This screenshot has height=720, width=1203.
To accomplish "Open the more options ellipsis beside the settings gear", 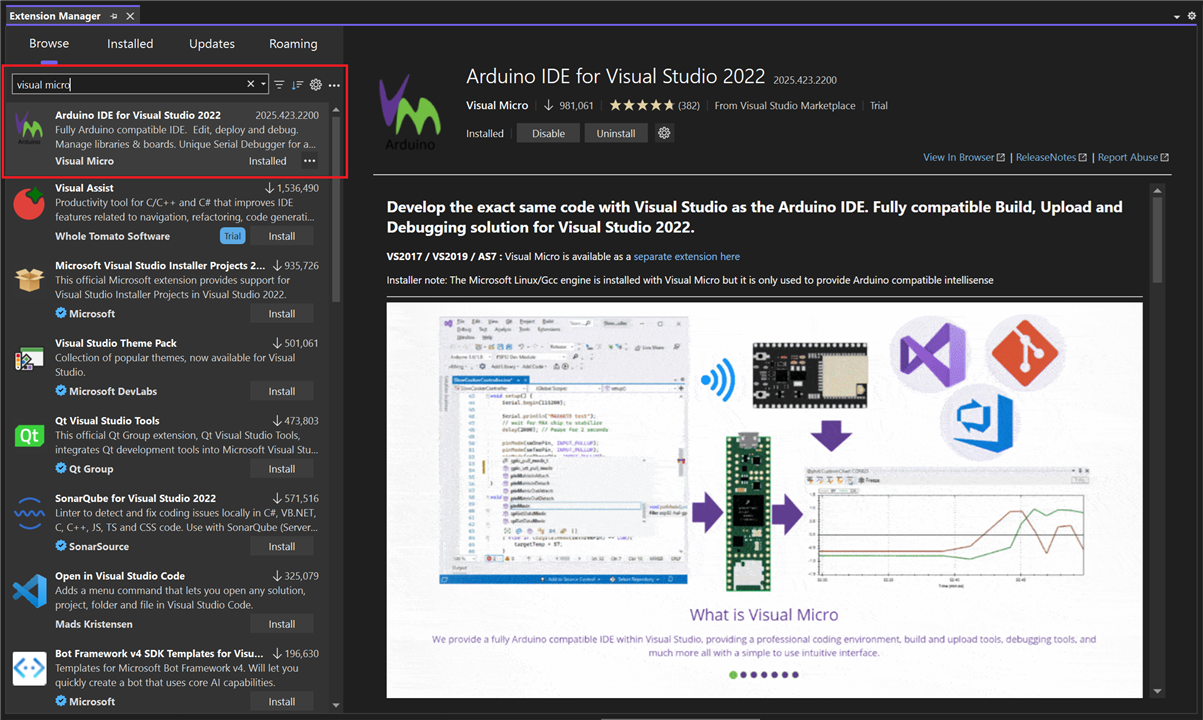I will pos(334,85).
